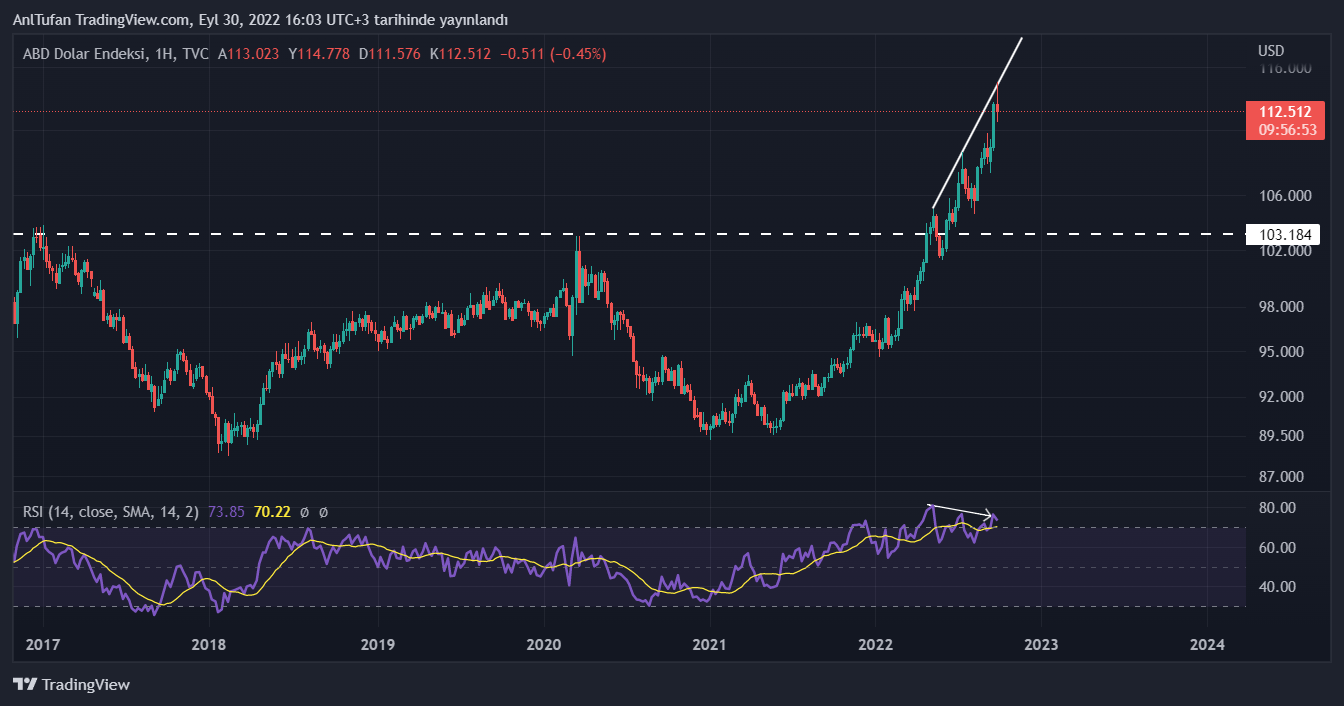
Task: Click the AnlTufan author name in header
Action: click(44, 20)
